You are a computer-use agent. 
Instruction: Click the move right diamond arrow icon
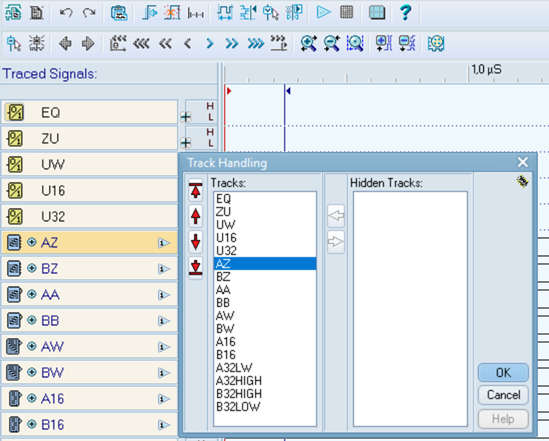88,44
